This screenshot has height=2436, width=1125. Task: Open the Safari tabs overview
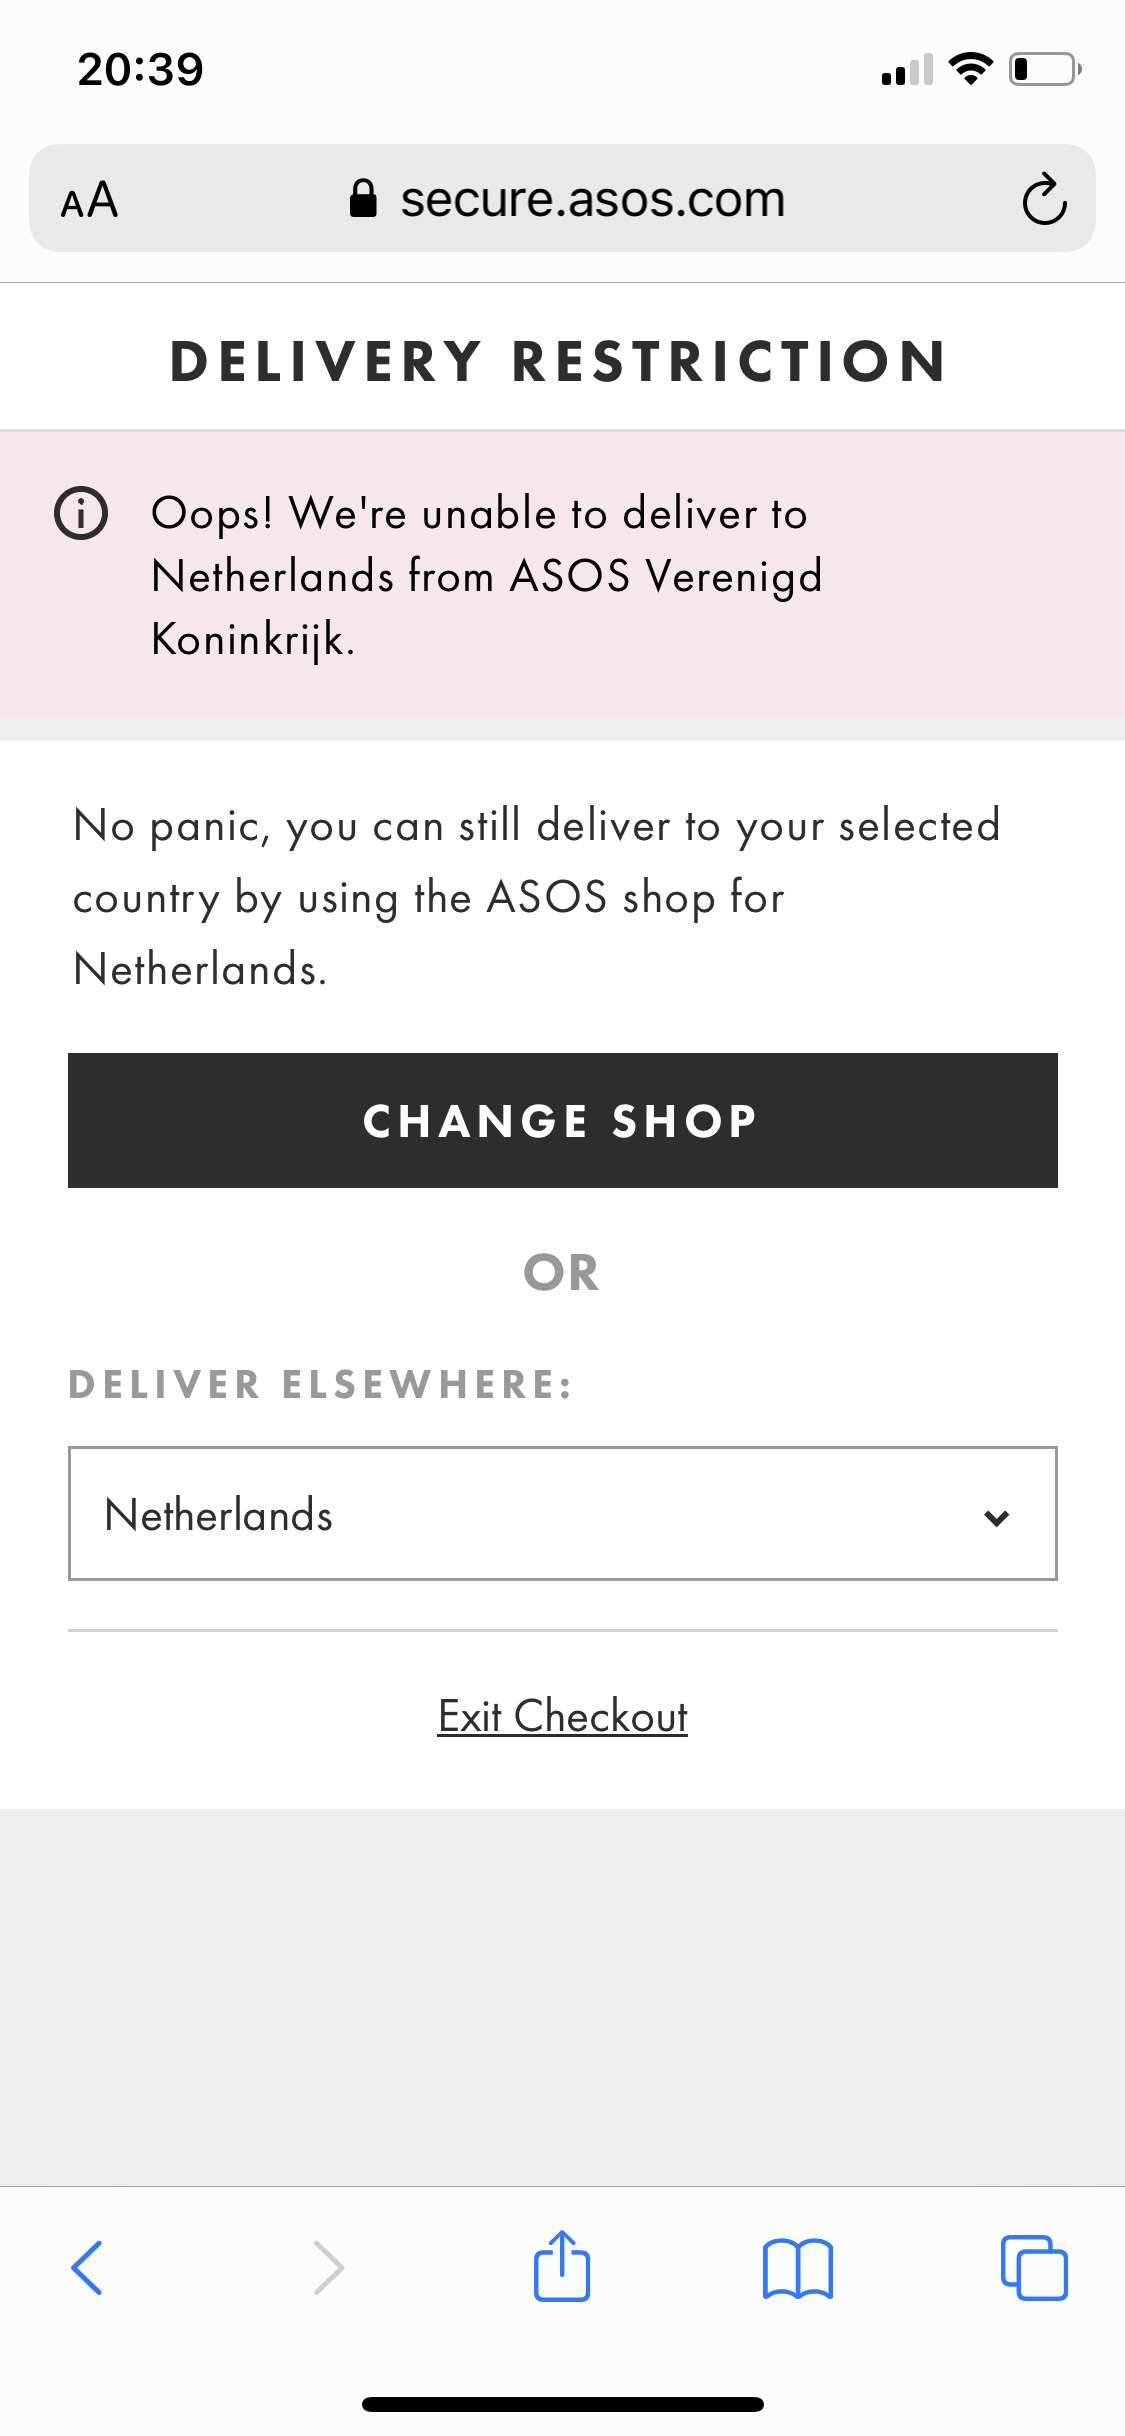click(x=1034, y=2267)
